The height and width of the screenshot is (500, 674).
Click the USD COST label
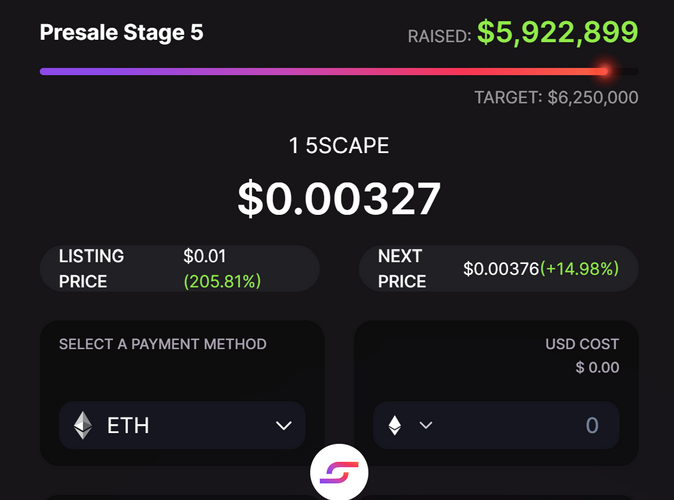(582, 344)
